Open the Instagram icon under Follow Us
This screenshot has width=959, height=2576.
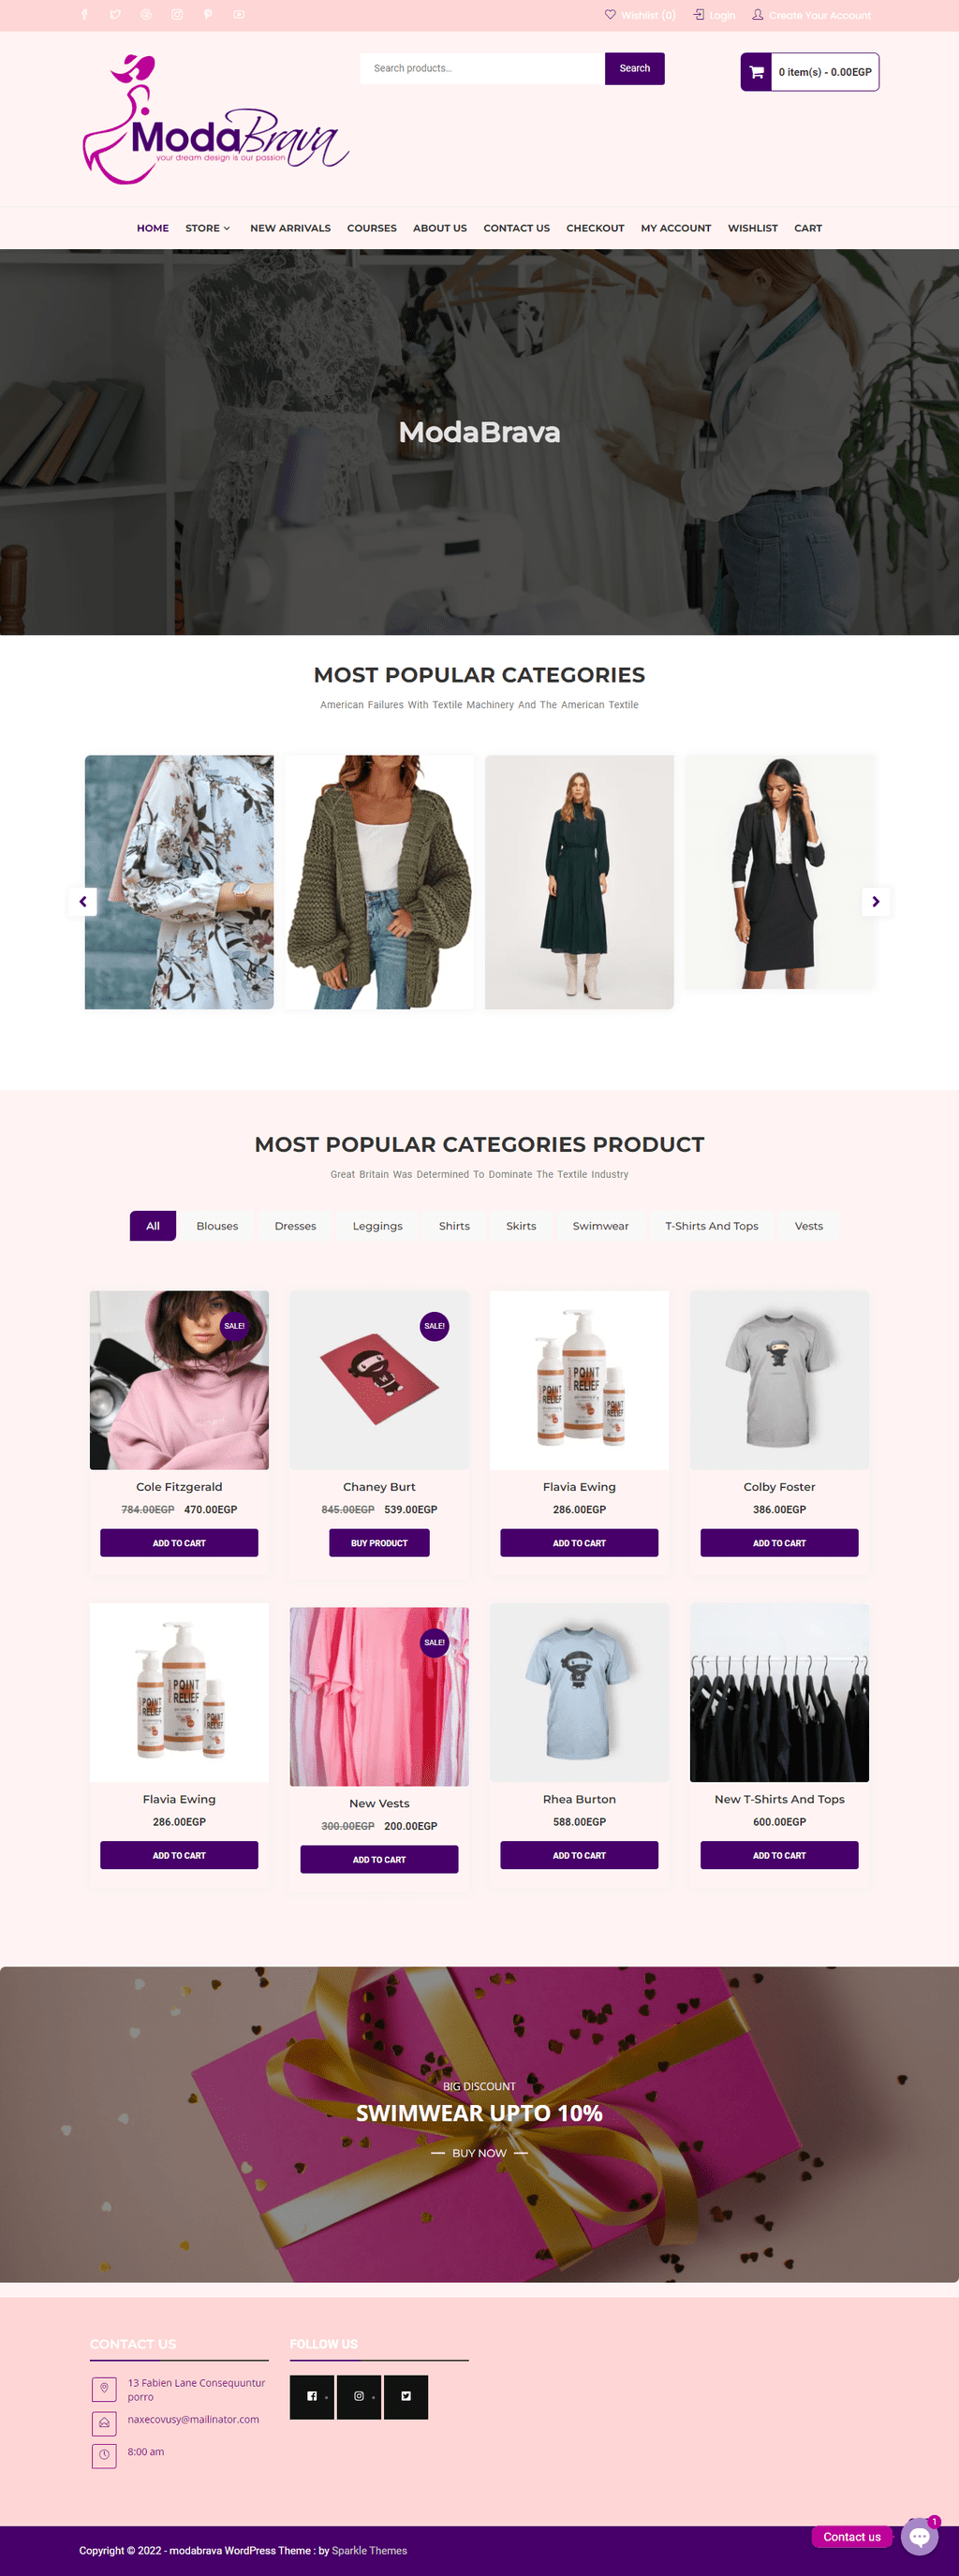click(359, 2396)
